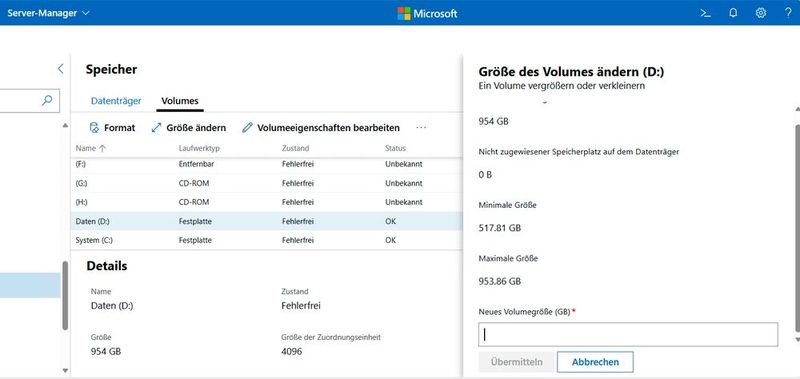Select the Daten (D:) volume row
This screenshot has height=379, width=800.
click(266, 221)
